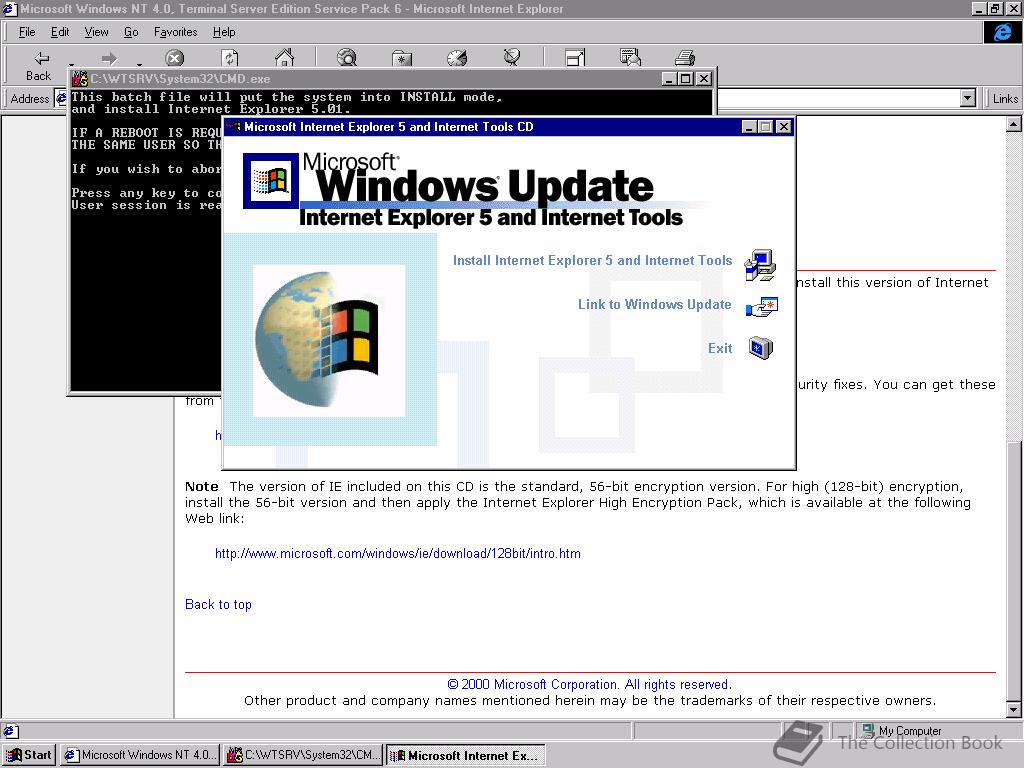Click the IE document icon in the main title bar
Viewport: 1024px width, 768px height.
pos(10,8)
